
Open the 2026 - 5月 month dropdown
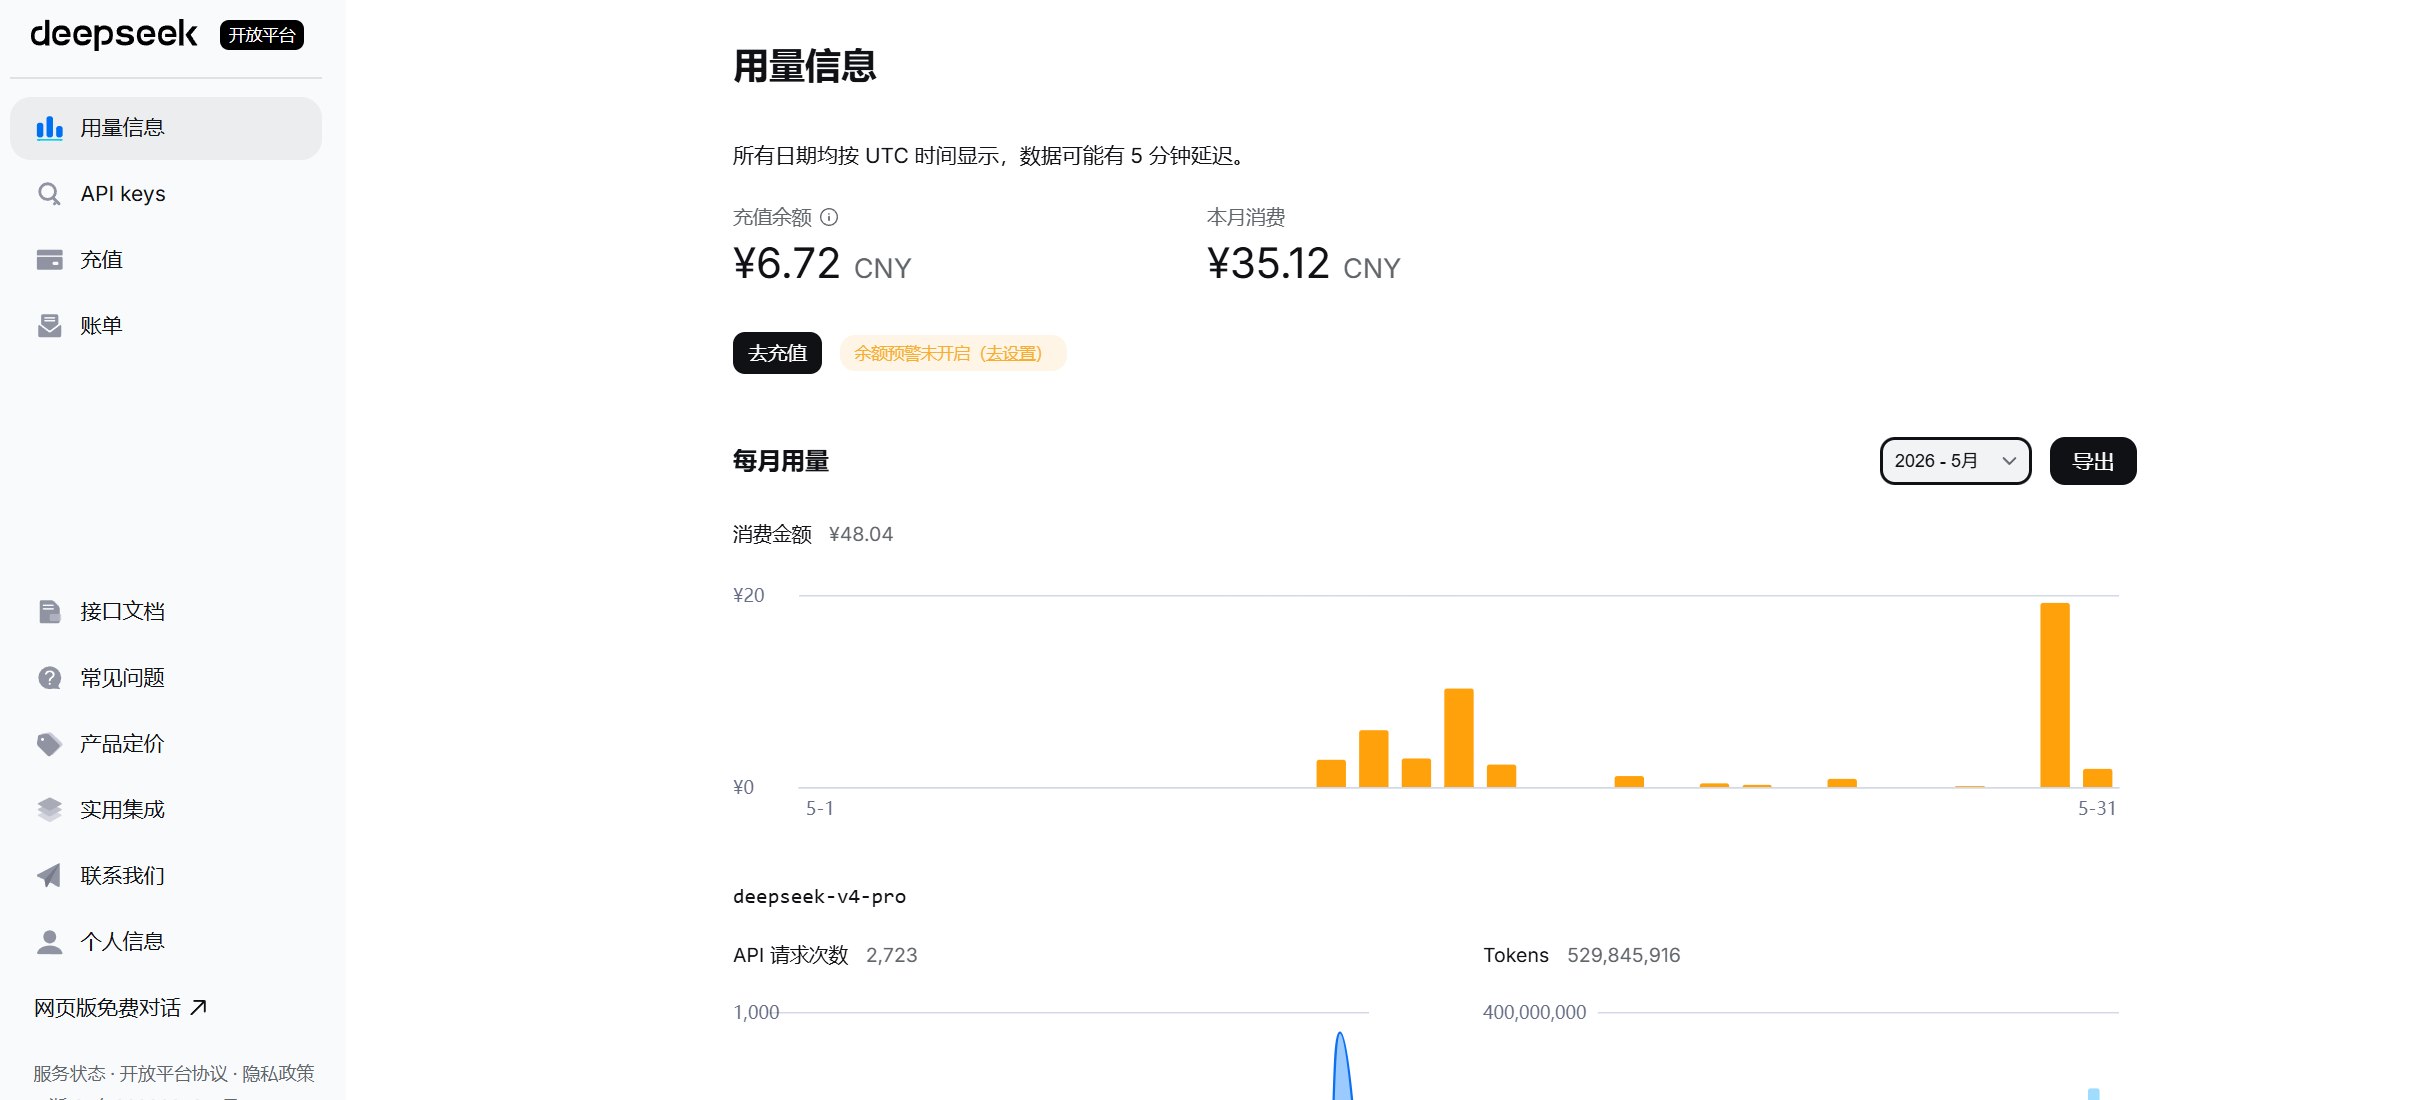[x=1955, y=461]
